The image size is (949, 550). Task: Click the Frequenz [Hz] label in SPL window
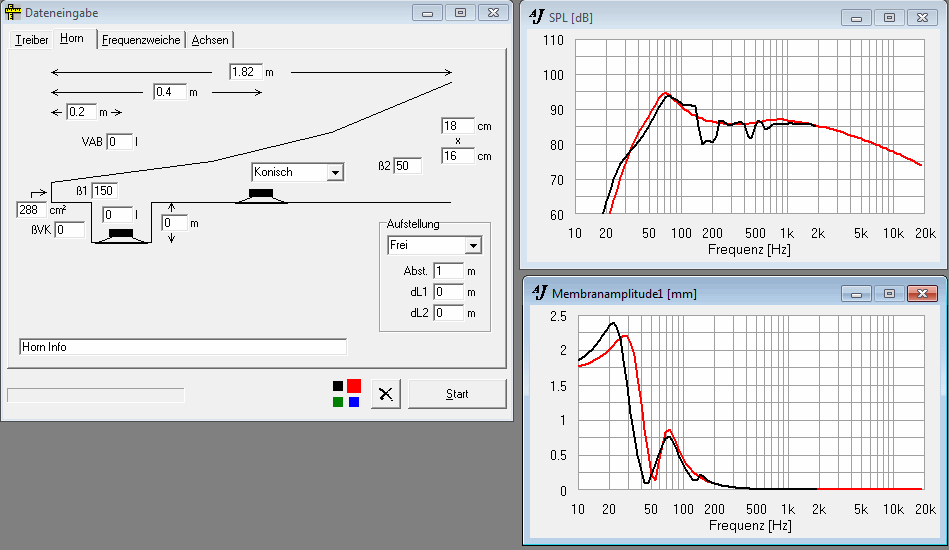tap(749, 249)
